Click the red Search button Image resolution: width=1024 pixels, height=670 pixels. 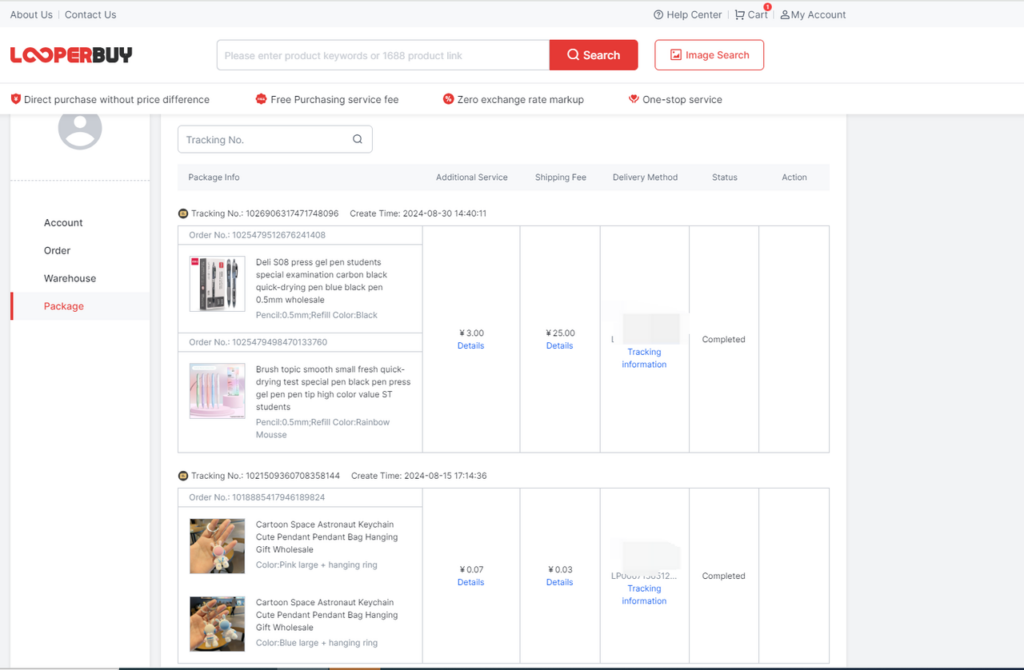[593, 55]
